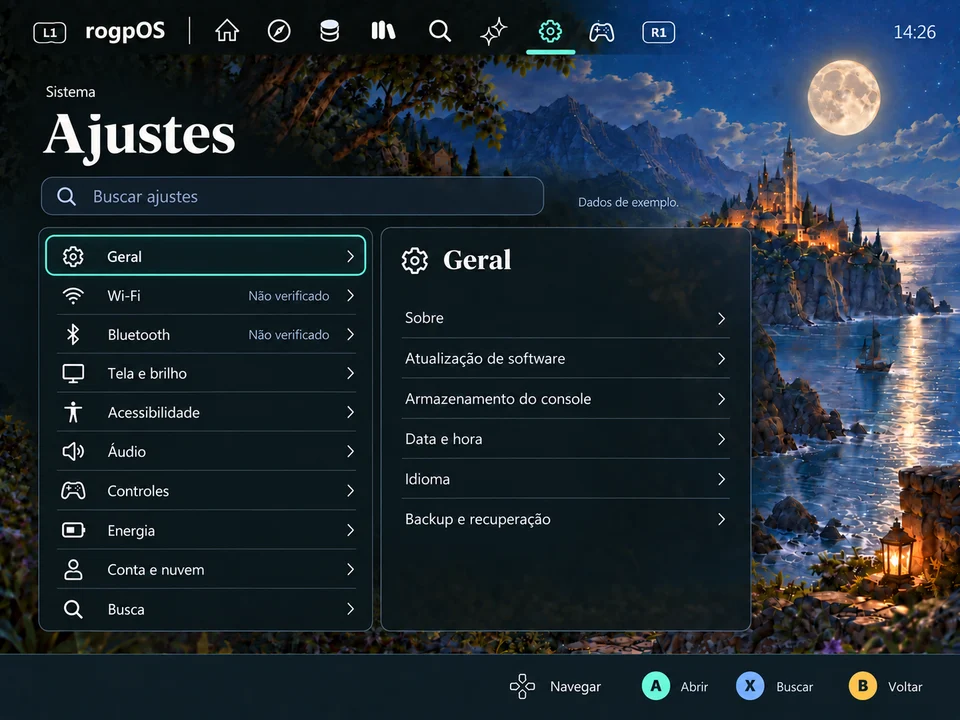Open the Home icon in top bar
The height and width of the screenshot is (720, 960).
[x=227, y=31]
